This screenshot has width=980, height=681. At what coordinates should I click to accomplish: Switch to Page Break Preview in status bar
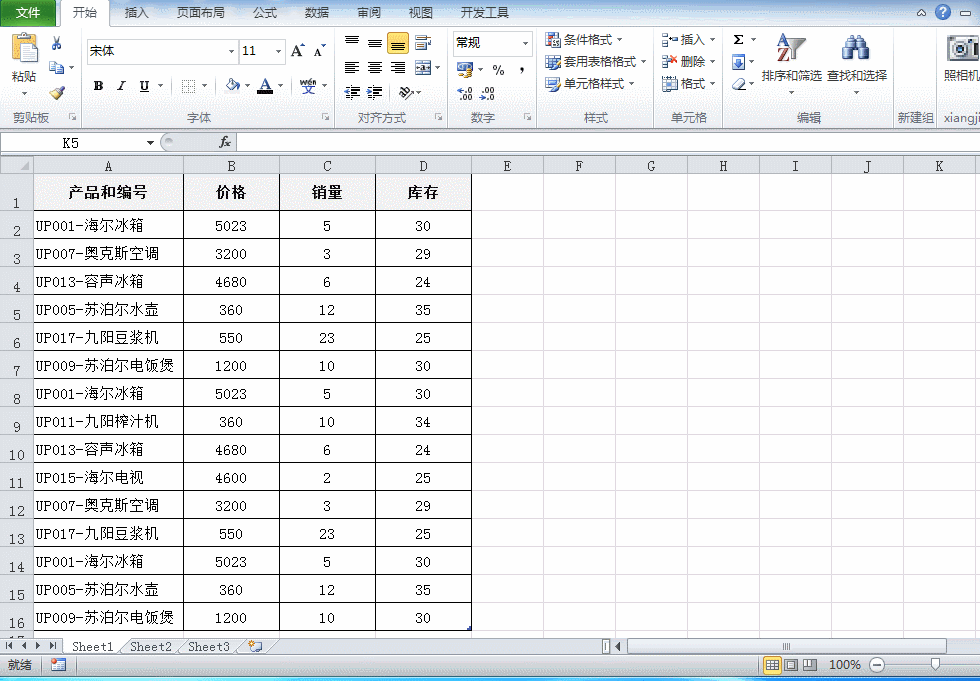tap(810, 665)
